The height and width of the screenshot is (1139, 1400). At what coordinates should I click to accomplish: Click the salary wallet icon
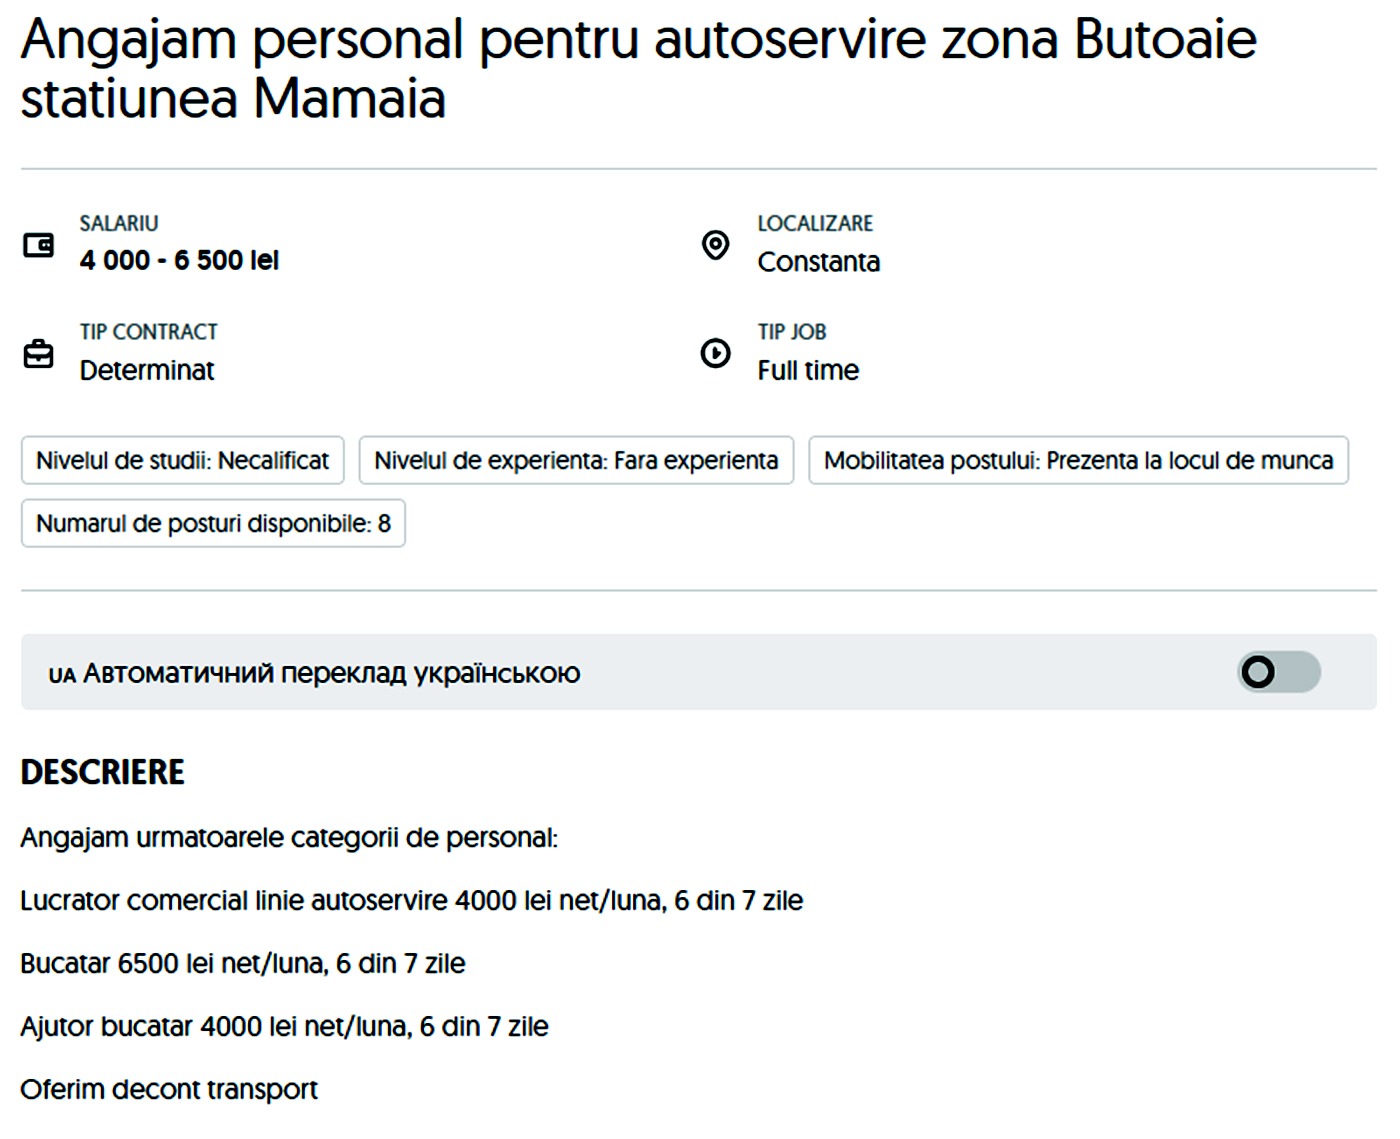(x=38, y=245)
